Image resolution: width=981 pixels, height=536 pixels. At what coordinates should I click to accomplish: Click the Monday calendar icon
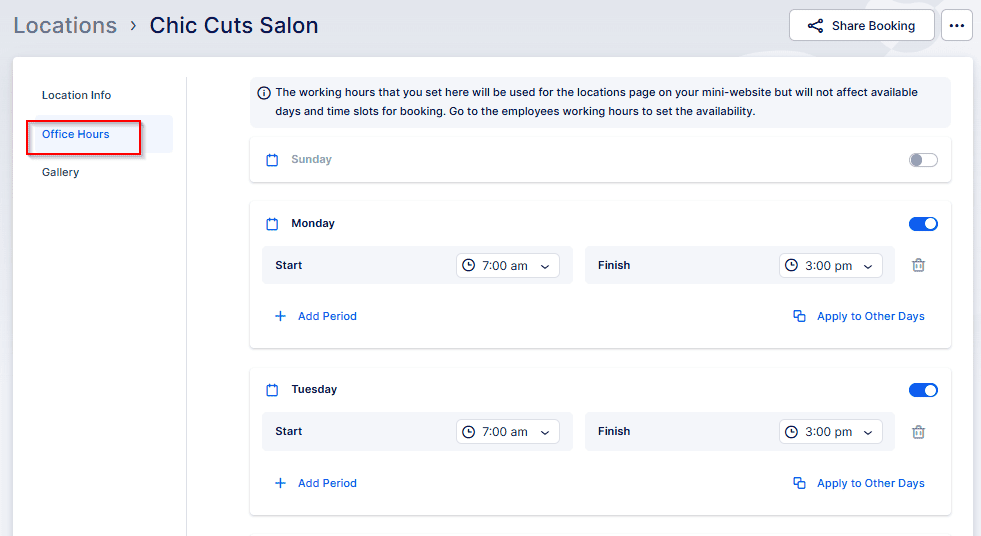[272, 224]
